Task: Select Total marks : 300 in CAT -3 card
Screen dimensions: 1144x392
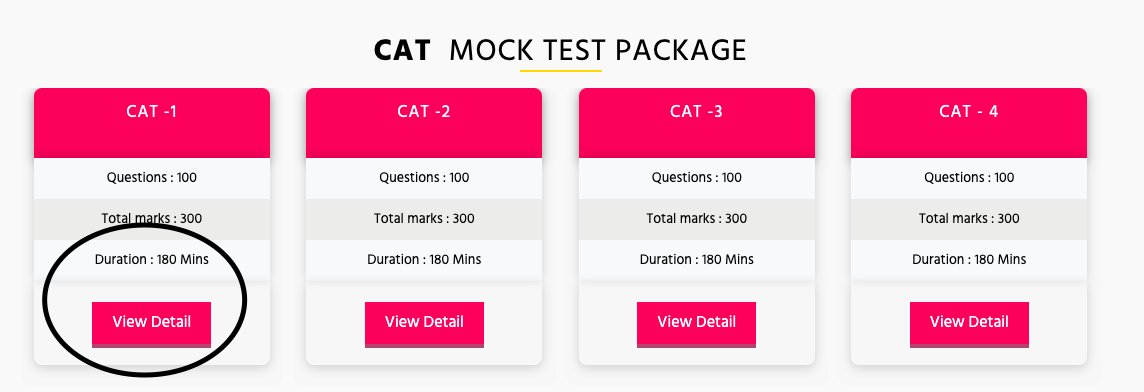Action: pos(697,219)
